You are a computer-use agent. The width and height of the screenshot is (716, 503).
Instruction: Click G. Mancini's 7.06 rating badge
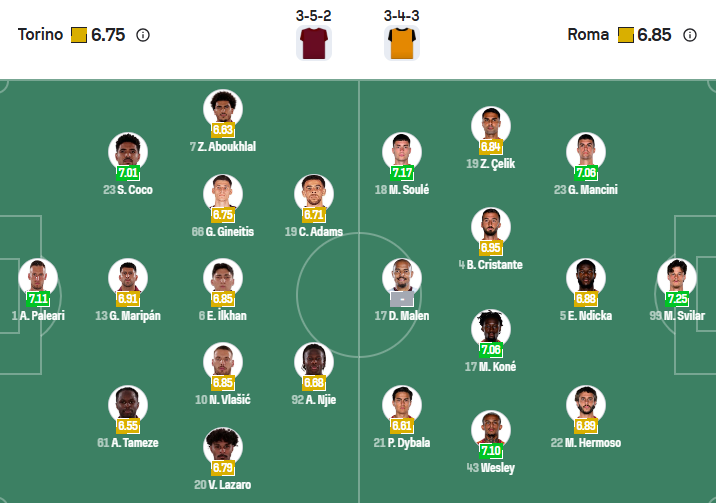click(585, 173)
